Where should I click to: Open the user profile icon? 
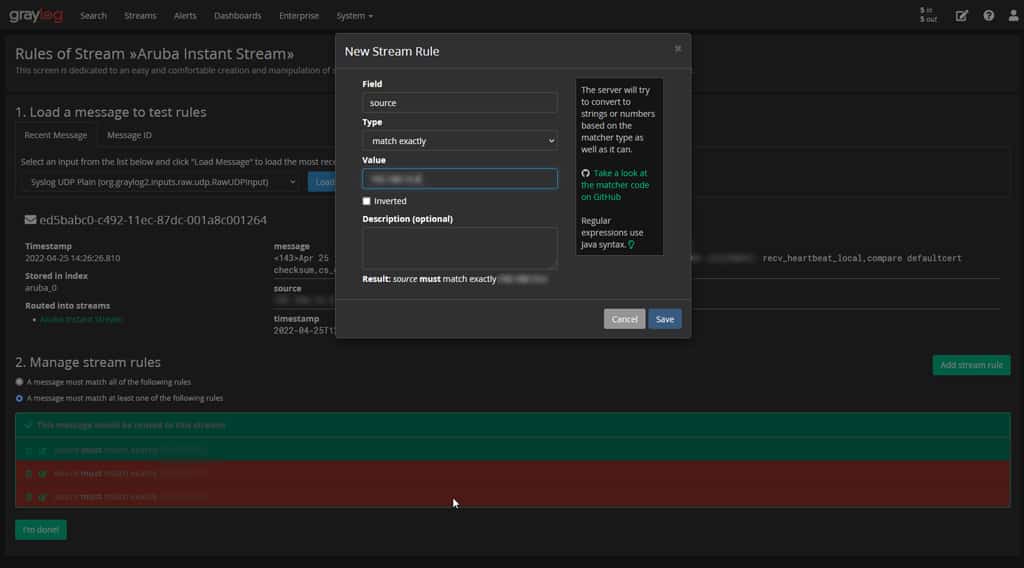[x=1013, y=16]
